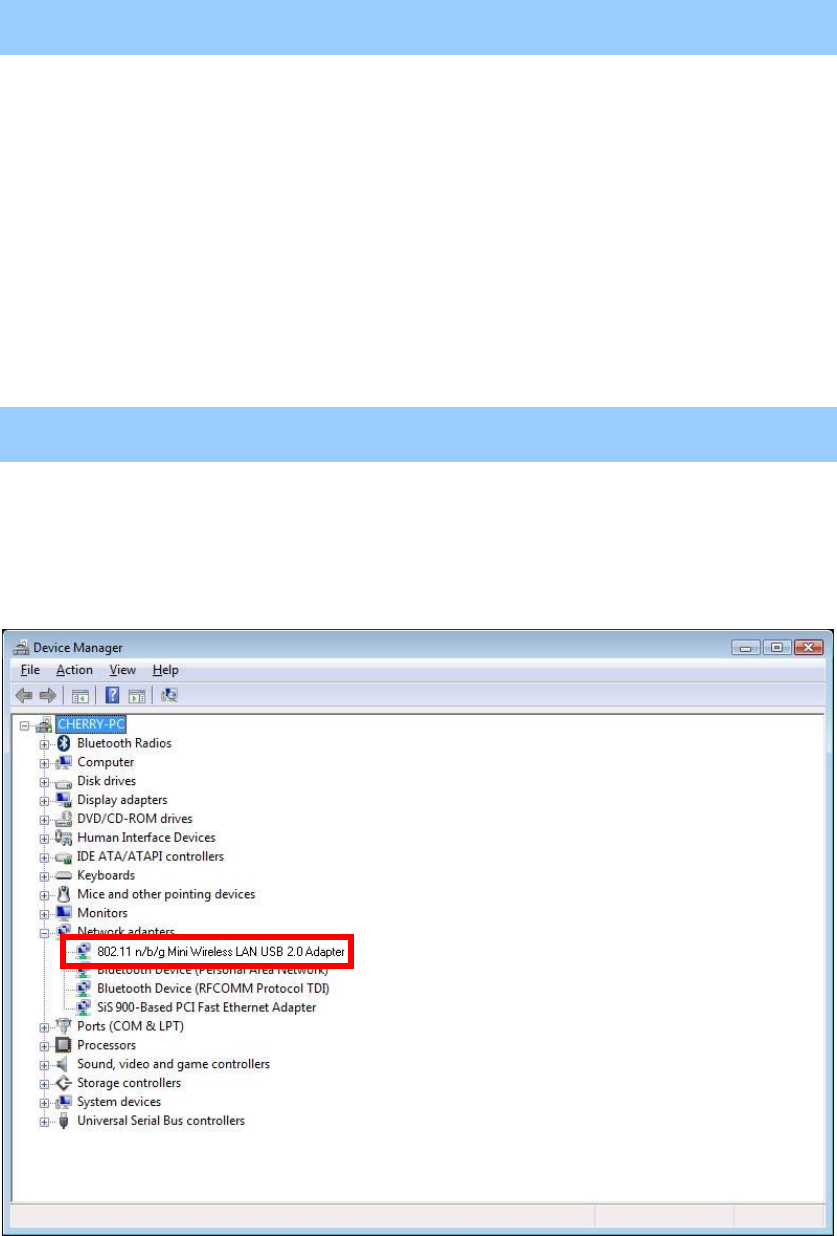Click the CHERRY-PC root computer icon

coord(46,724)
